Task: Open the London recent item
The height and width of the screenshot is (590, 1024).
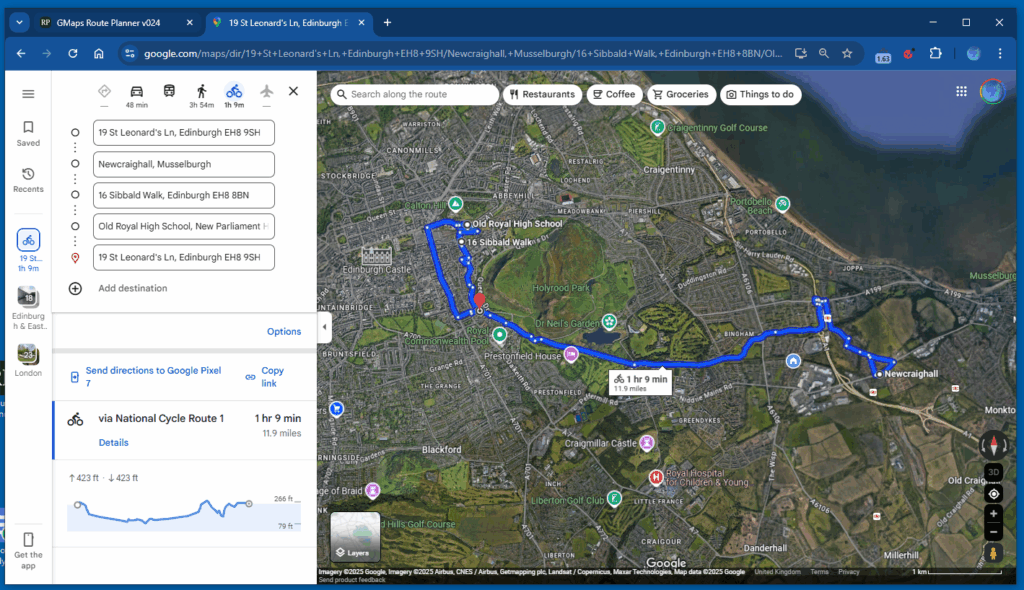Action: click(x=28, y=360)
